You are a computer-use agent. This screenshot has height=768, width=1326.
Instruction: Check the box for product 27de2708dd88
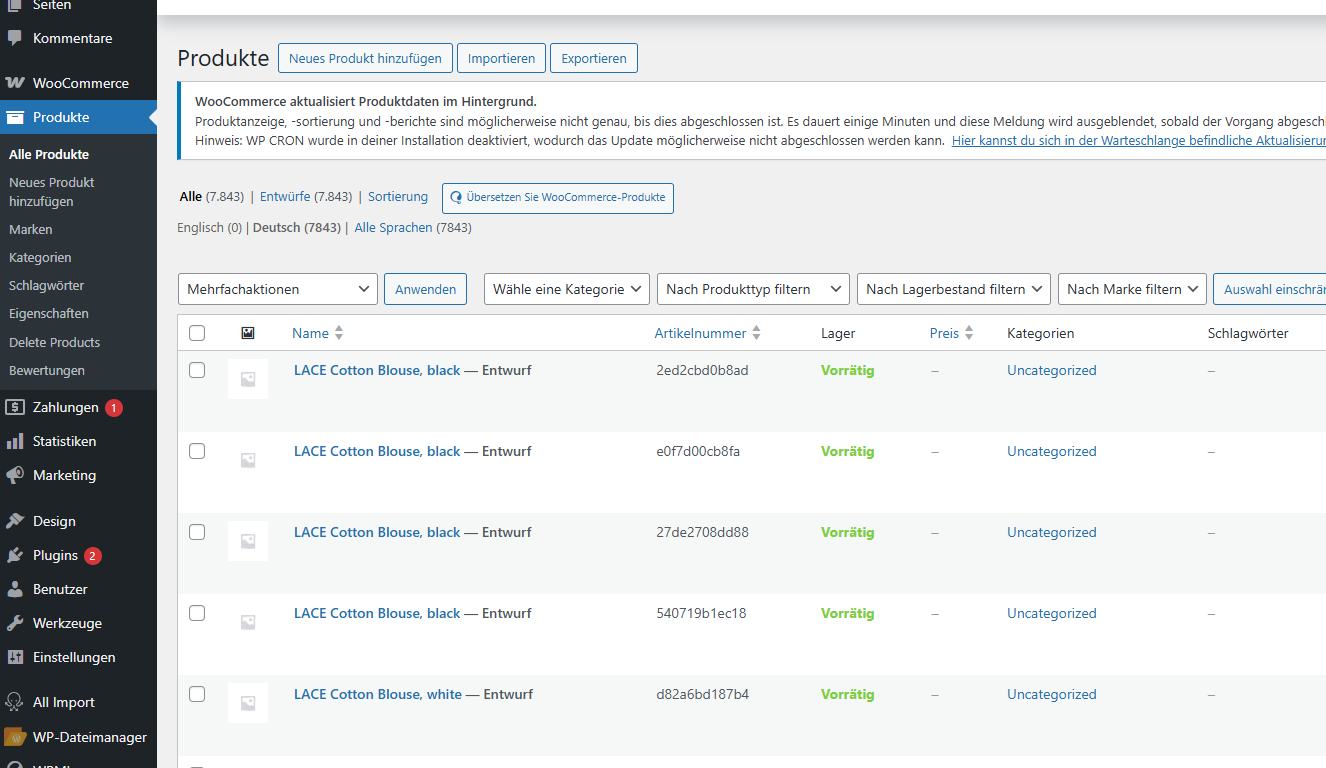pyautogui.click(x=197, y=532)
